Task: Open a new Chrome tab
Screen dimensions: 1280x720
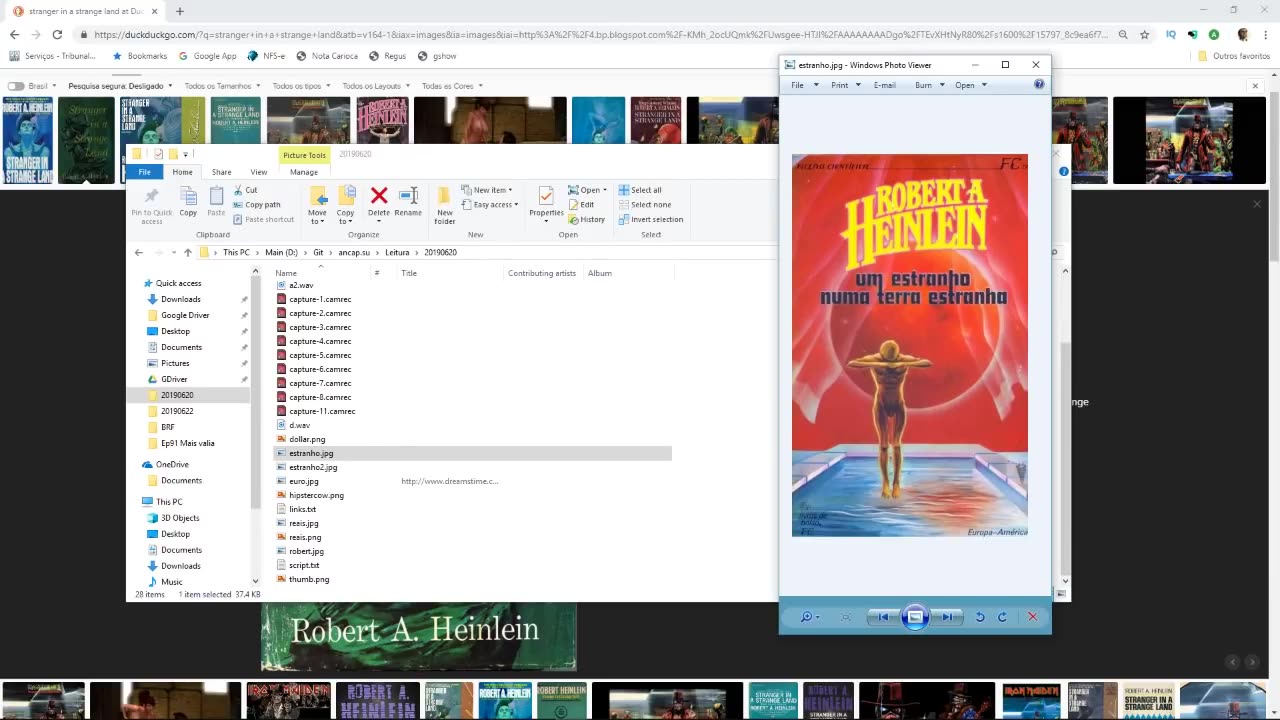Action: tap(180, 11)
